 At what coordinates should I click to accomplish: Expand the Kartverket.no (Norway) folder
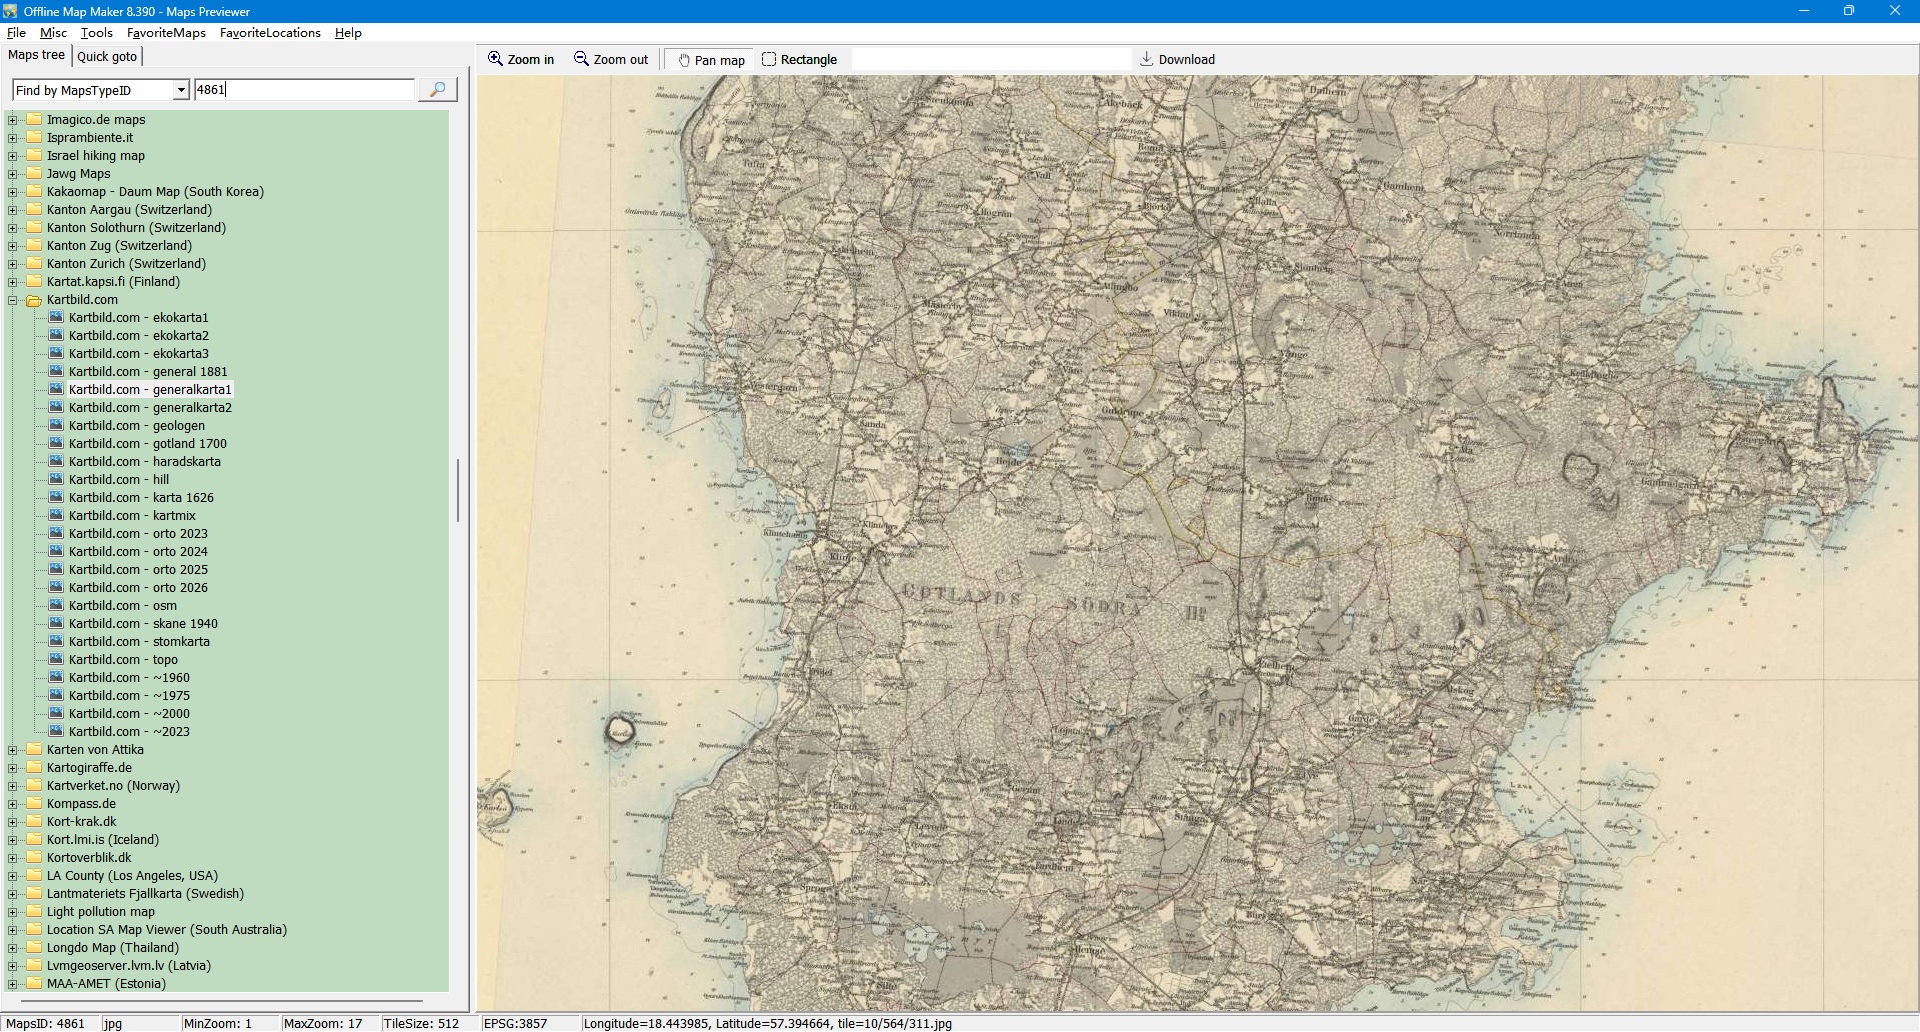[x=13, y=786]
